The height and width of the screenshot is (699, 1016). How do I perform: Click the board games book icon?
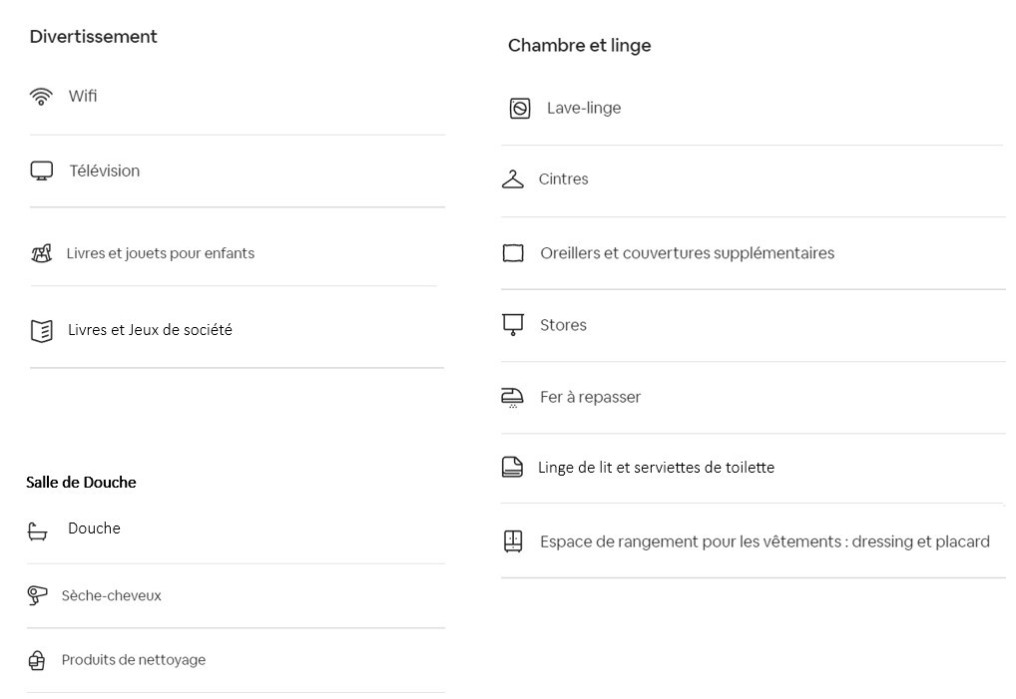pos(41,330)
